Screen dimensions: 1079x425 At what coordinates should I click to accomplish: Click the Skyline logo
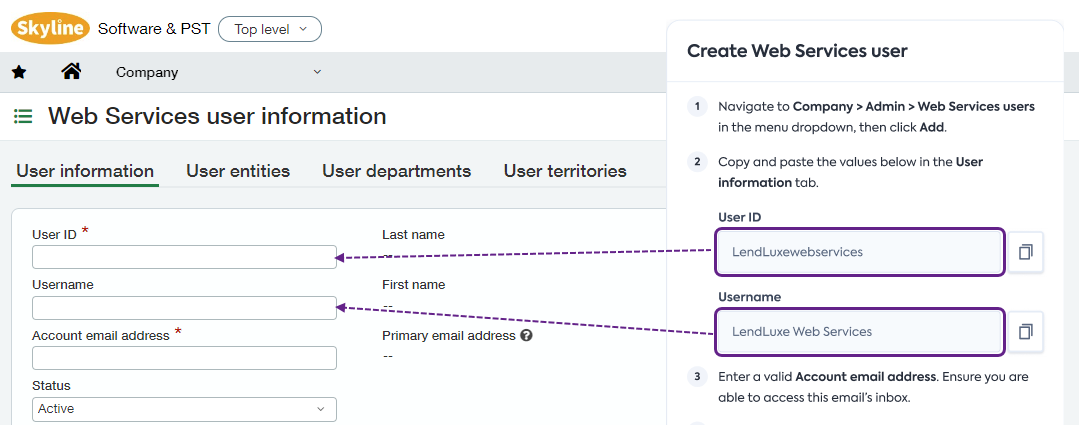50,28
